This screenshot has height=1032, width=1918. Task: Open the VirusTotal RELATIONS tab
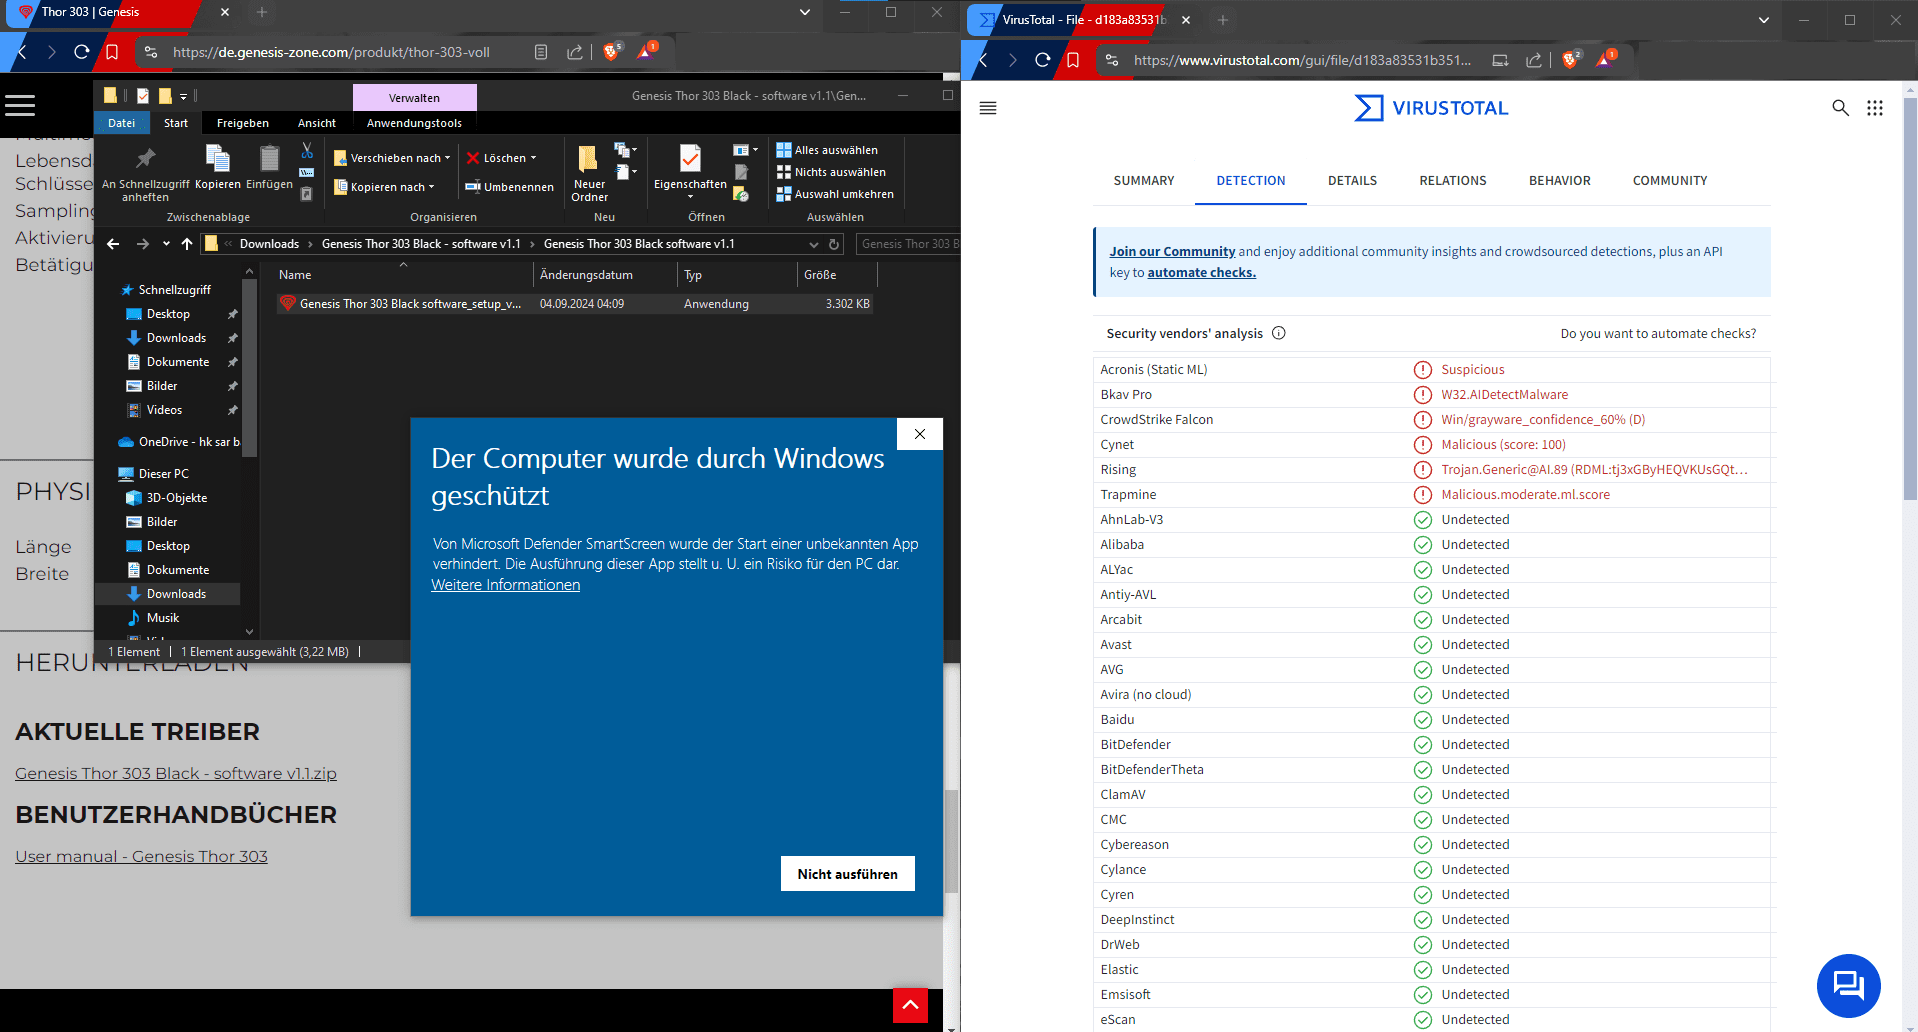(1453, 181)
